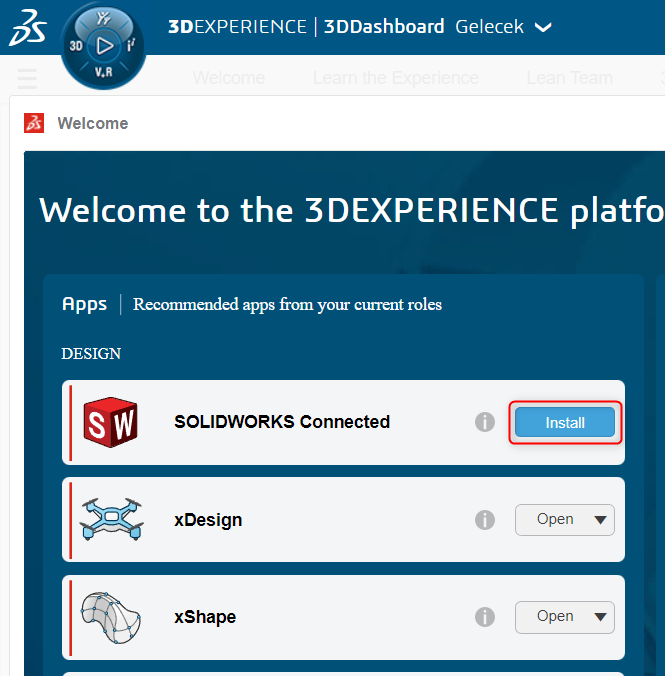The height and width of the screenshot is (676, 665).
Task: Select the information quadrant of the compass
Action: click(131, 45)
